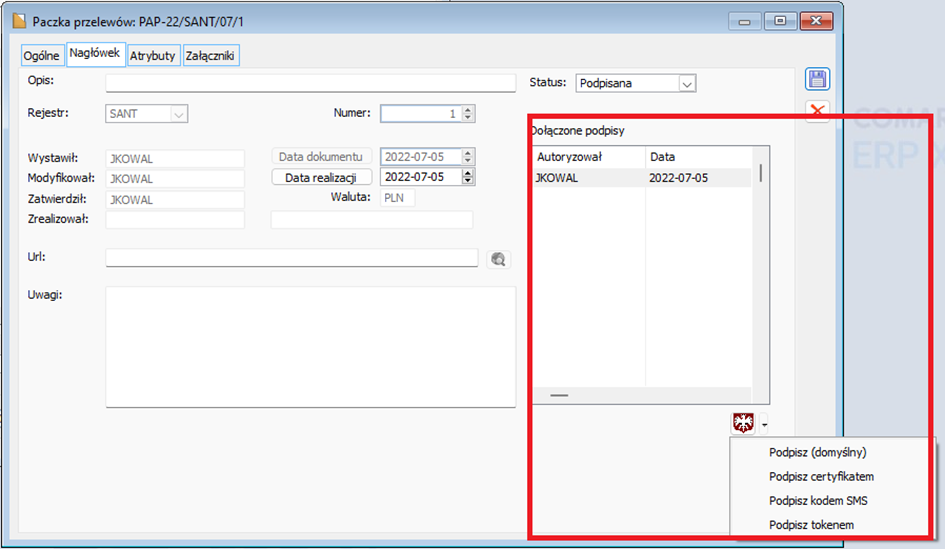Select the Nagłówek tab
The height and width of the screenshot is (549, 945).
95,53
